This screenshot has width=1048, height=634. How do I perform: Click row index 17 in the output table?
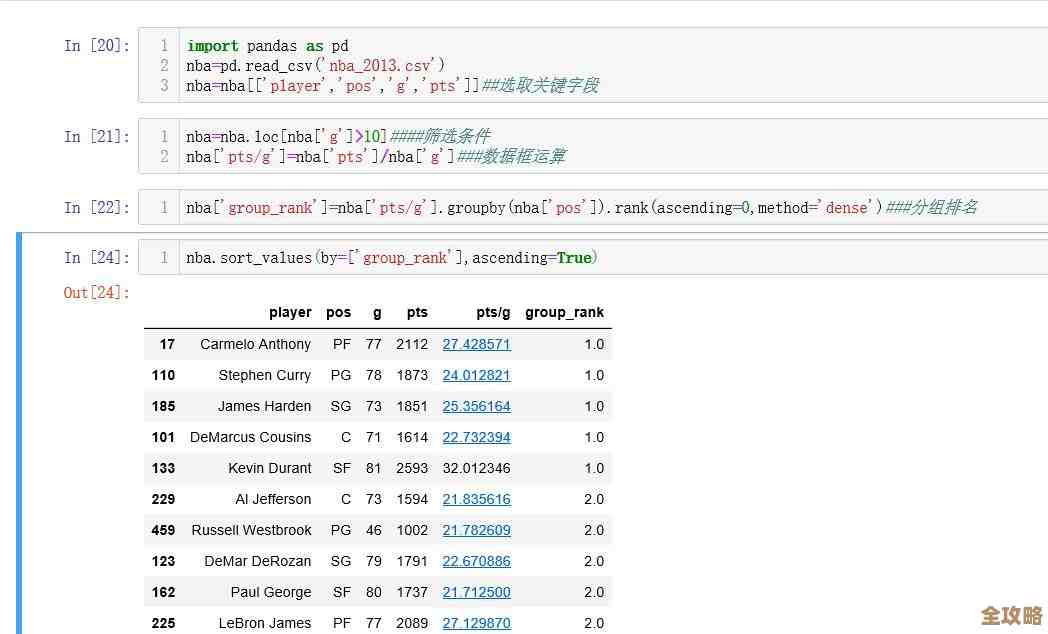(167, 344)
